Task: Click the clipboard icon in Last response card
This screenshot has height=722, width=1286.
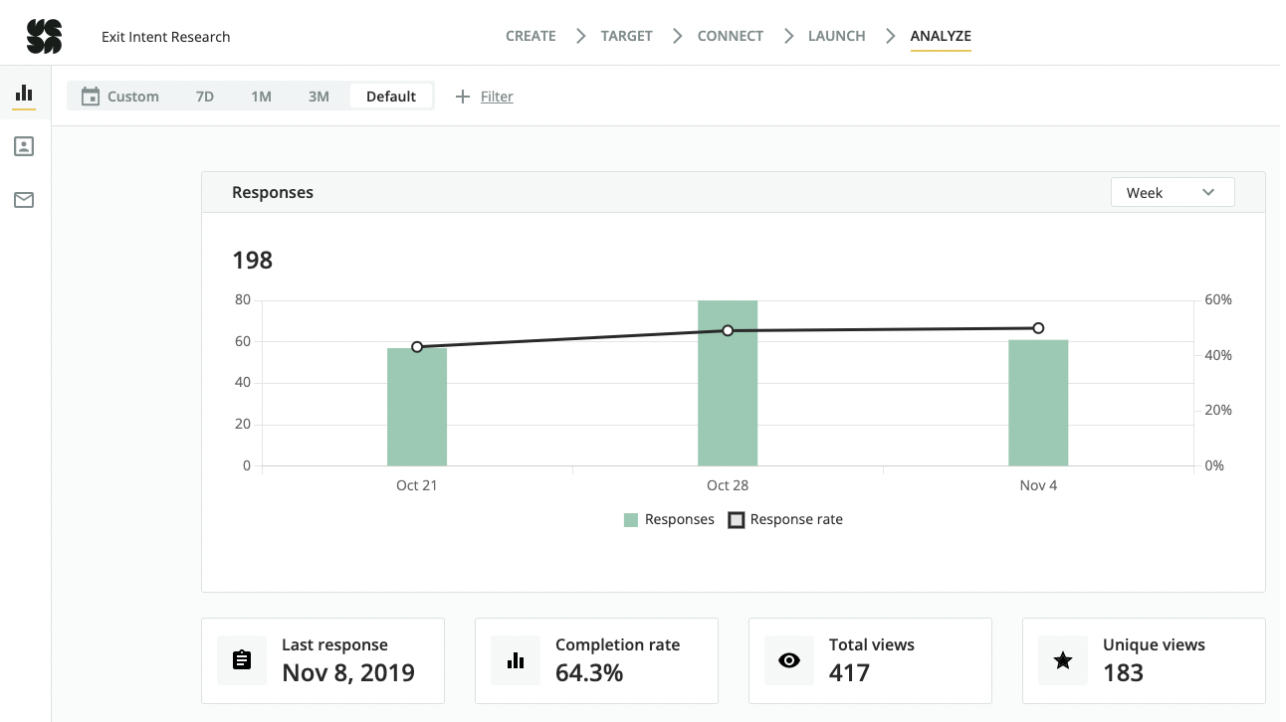Action: [x=242, y=660]
